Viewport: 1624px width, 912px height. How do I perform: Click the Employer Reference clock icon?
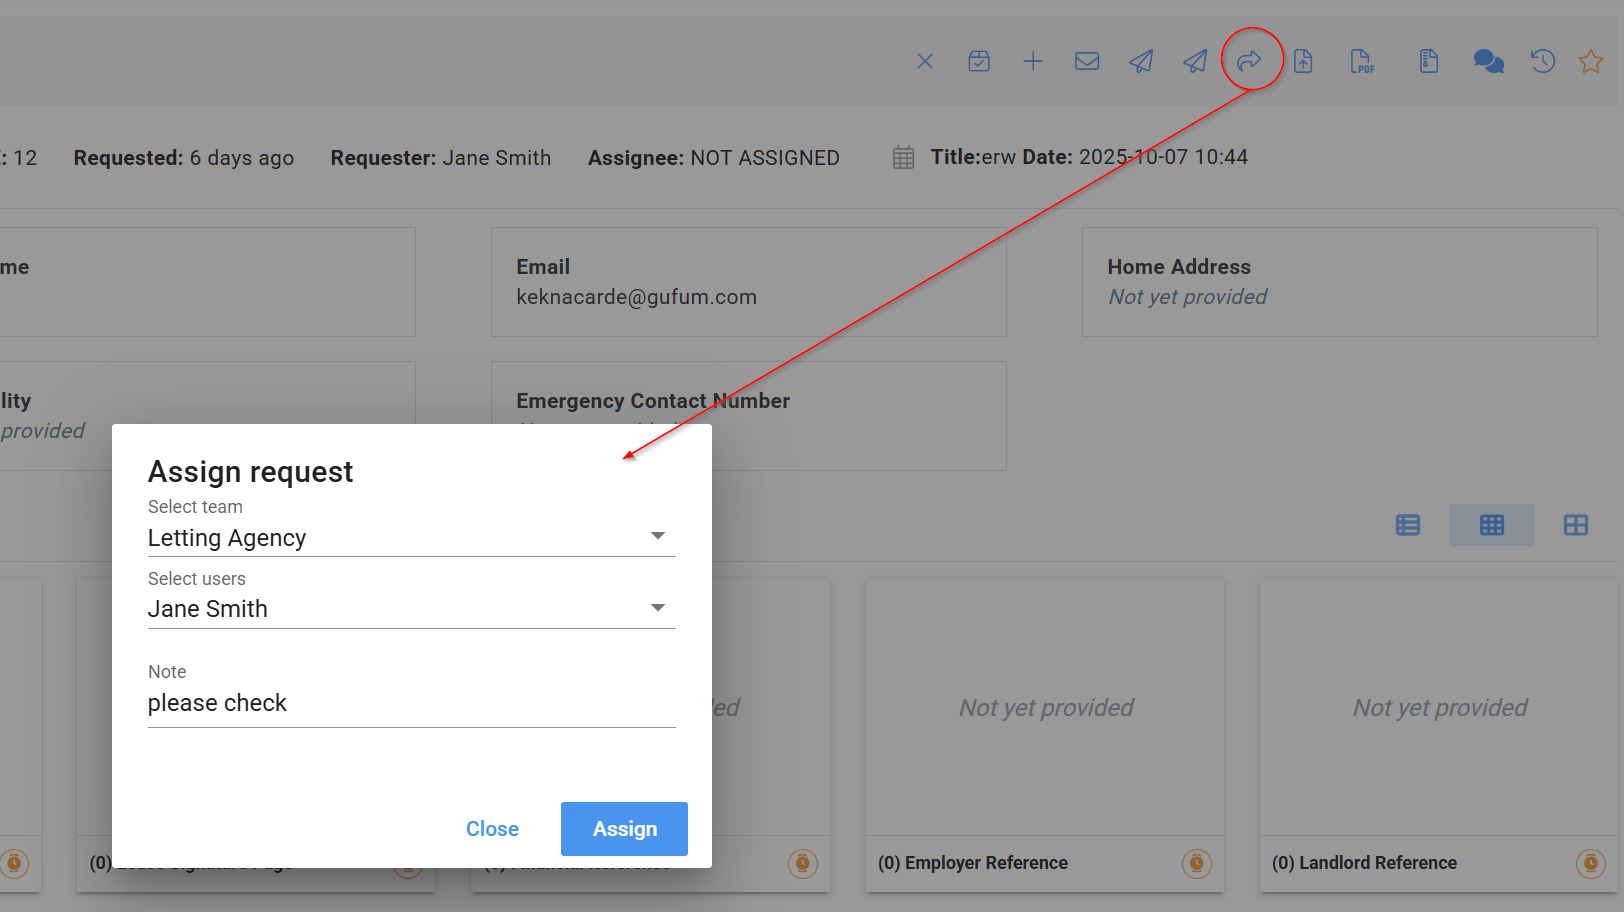tap(1196, 863)
